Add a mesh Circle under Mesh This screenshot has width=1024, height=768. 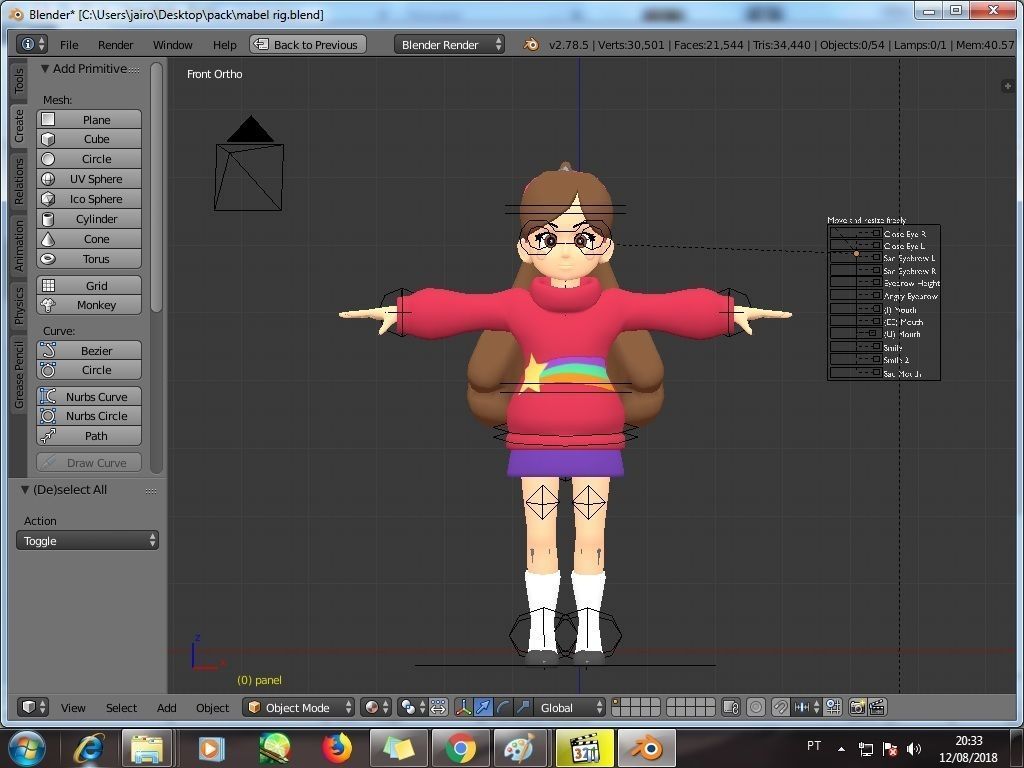pyautogui.click(x=89, y=159)
